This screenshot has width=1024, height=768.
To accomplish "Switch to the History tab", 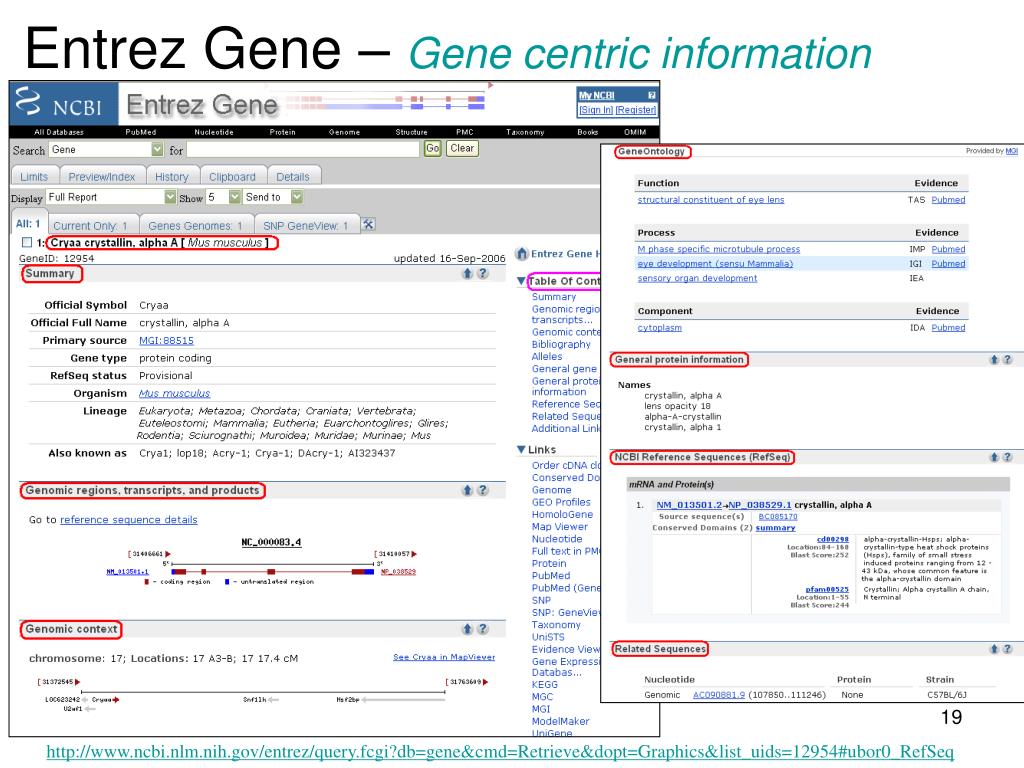I will point(172,176).
